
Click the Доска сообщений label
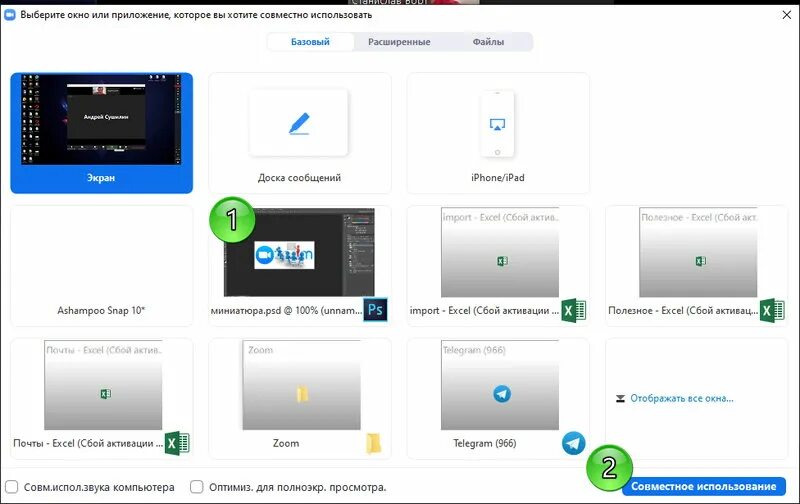299,178
